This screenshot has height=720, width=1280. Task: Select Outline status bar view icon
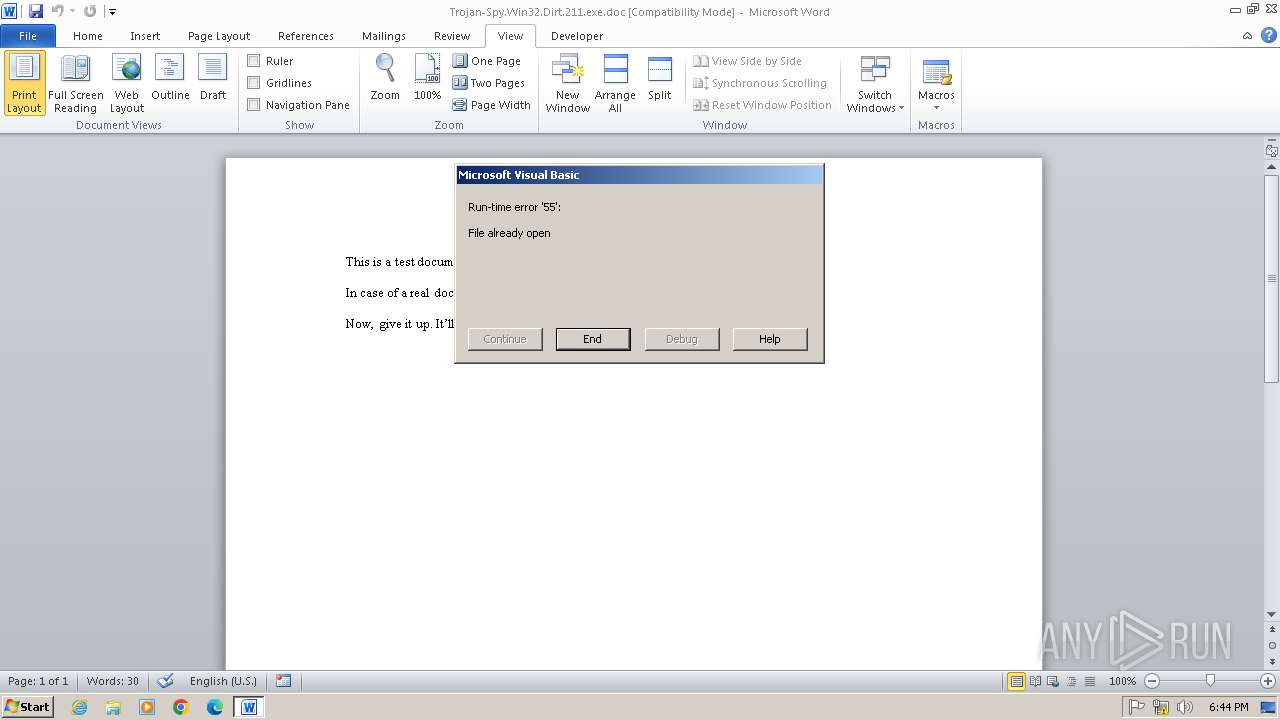pyautogui.click(x=1070, y=681)
